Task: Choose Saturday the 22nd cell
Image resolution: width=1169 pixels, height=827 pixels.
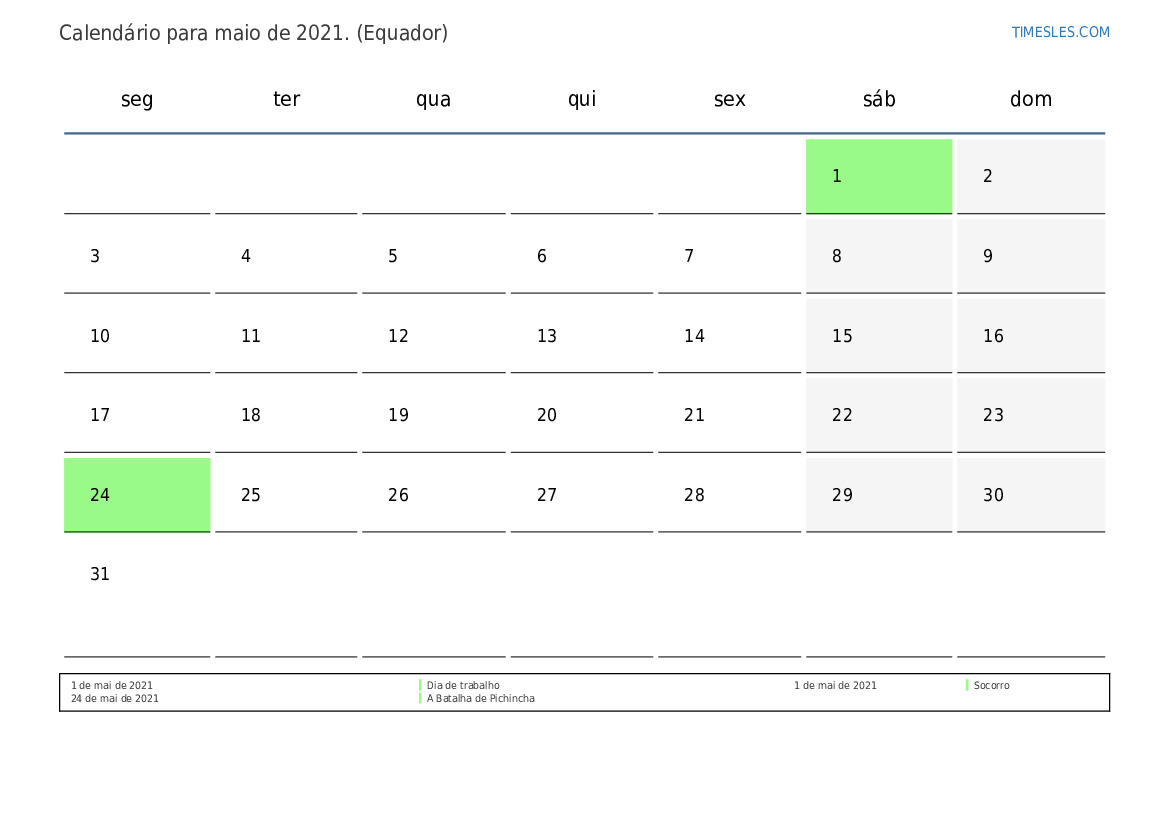Action: tap(878, 415)
